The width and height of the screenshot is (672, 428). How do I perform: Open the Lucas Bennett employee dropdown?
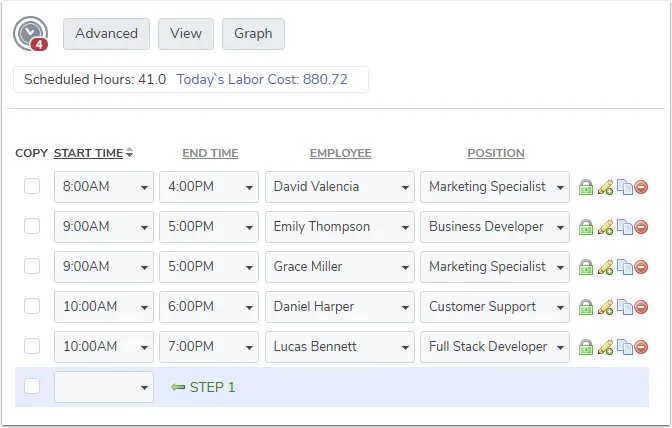[340, 347]
